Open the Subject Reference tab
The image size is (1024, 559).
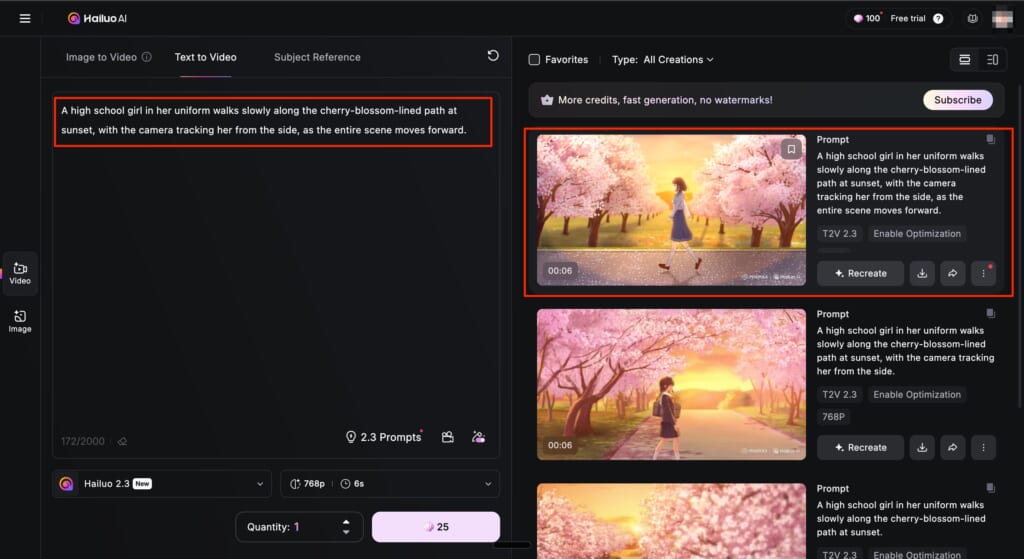coord(317,57)
